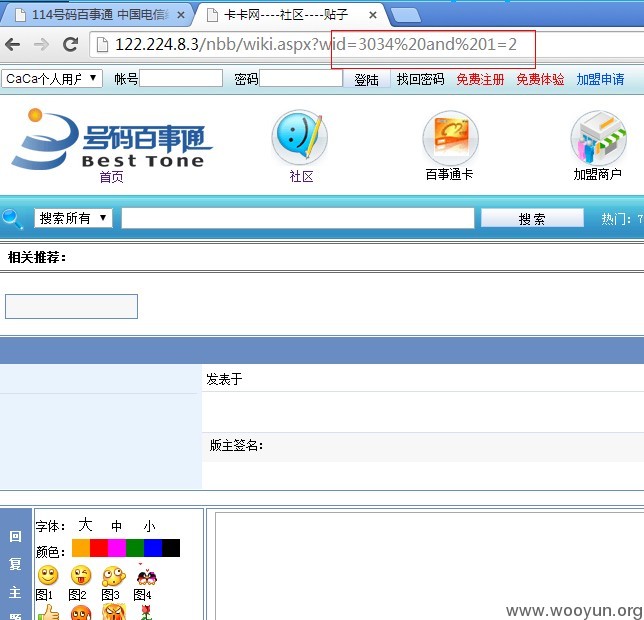
Task: Select 小 font size
Action: pyautogui.click(x=150, y=527)
